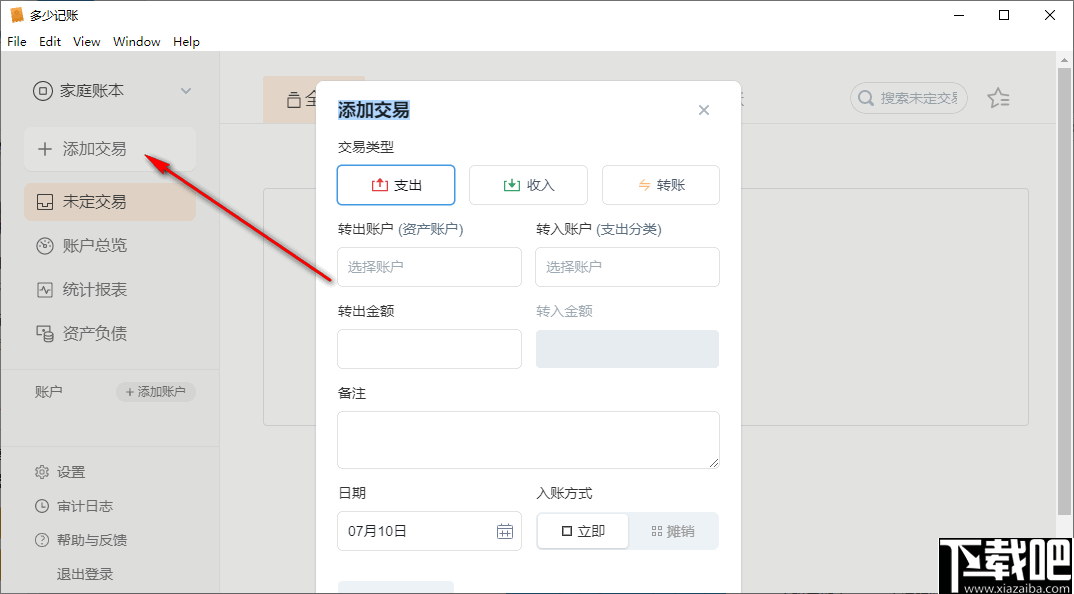
Task: Open the File menu
Action: point(16,41)
